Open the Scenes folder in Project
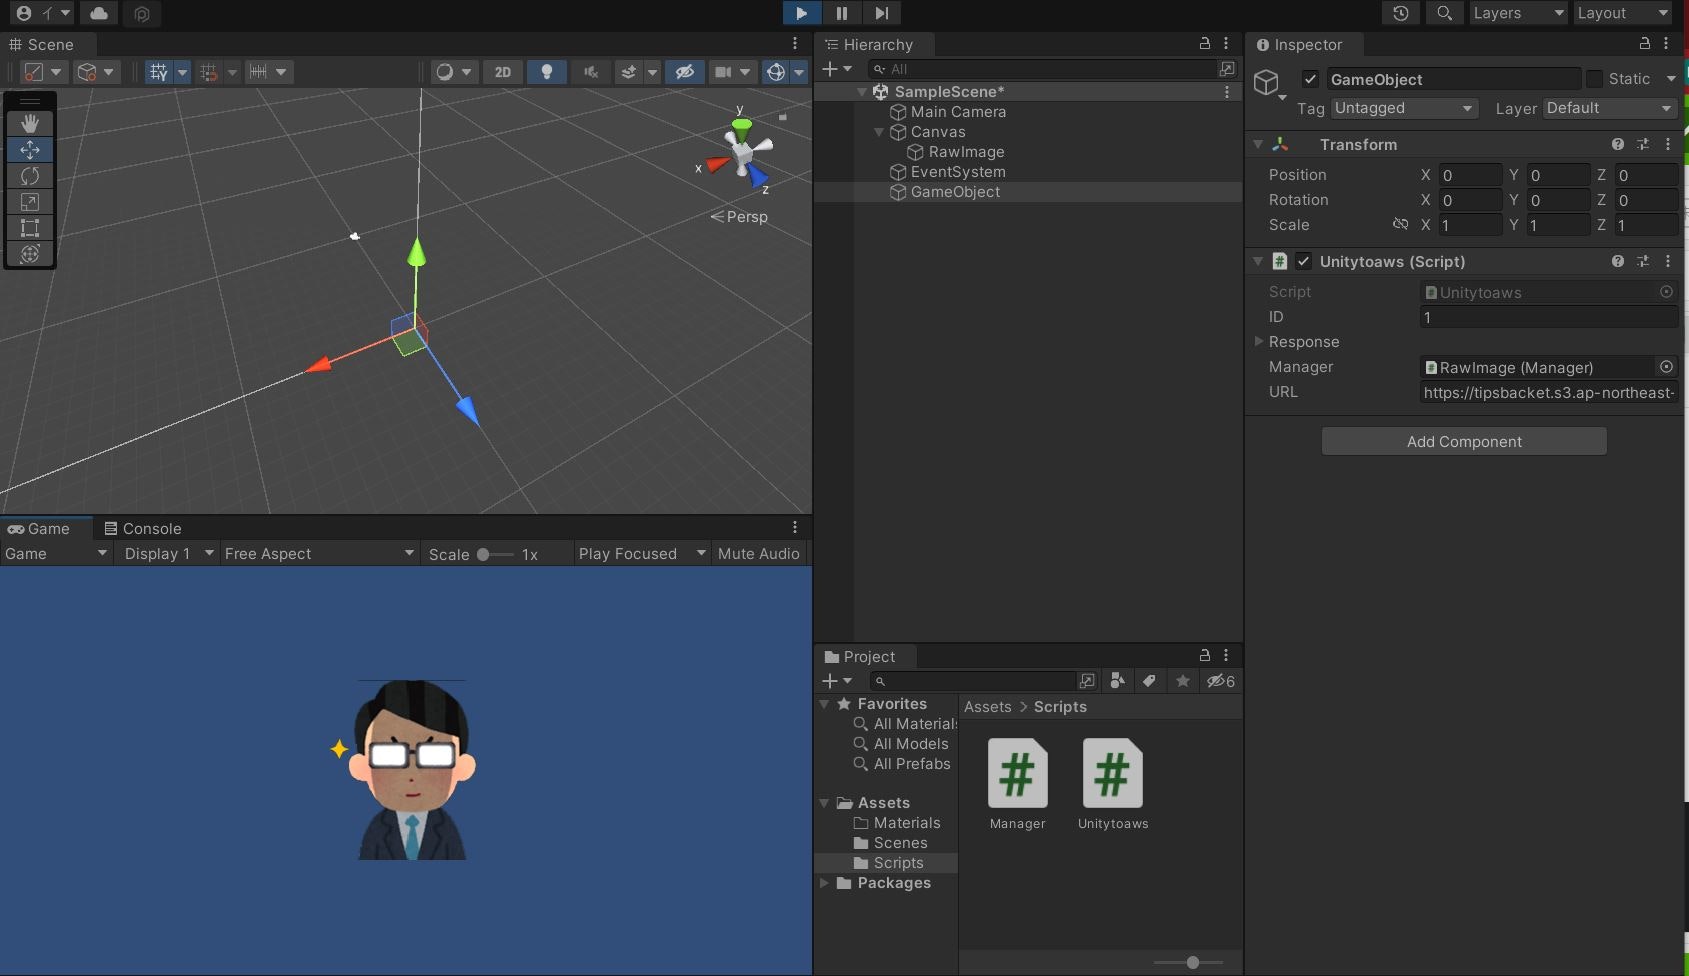This screenshot has width=1689, height=976. pyautogui.click(x=900, y=843)
